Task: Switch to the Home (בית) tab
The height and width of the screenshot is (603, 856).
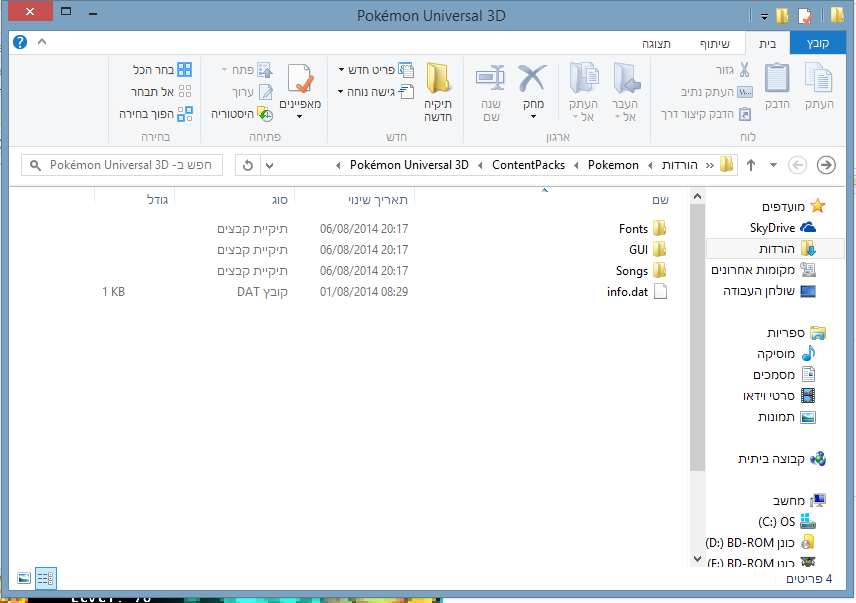Action: [767, 44]
